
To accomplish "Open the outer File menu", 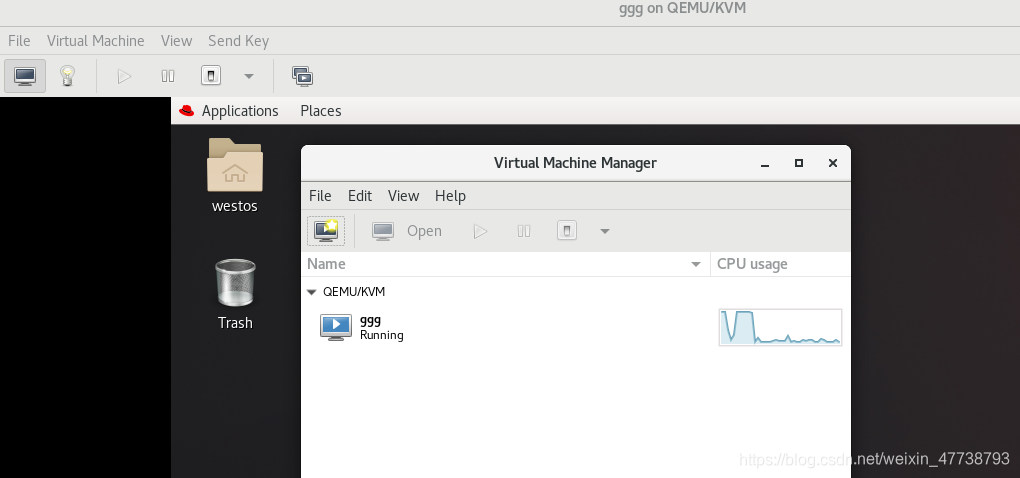I will coord(19,41).
